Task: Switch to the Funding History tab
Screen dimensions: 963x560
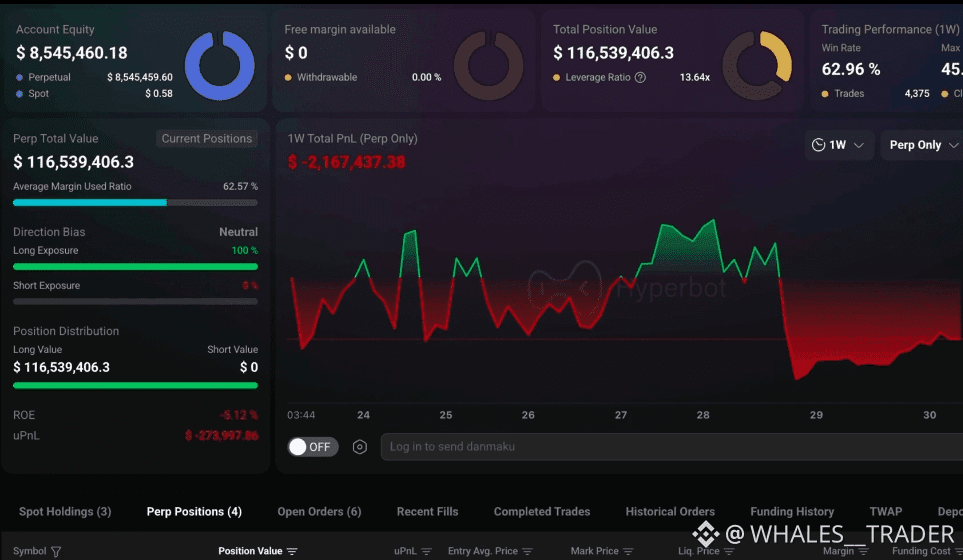Action: point(792,511)
